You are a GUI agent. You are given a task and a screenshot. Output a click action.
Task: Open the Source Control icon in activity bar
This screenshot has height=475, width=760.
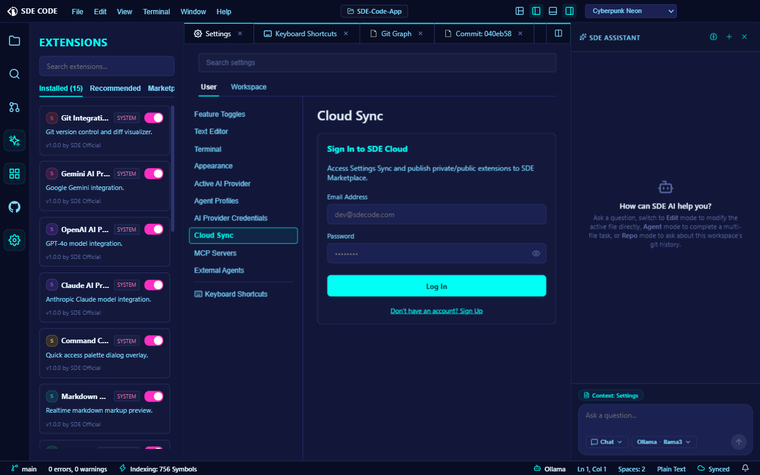[15, 107]
